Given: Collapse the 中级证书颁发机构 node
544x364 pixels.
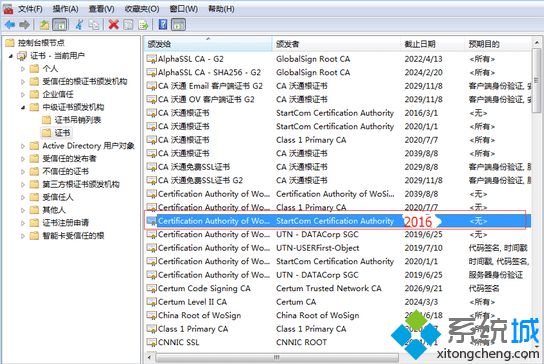Looking at the screenshot, I should 23,108.
